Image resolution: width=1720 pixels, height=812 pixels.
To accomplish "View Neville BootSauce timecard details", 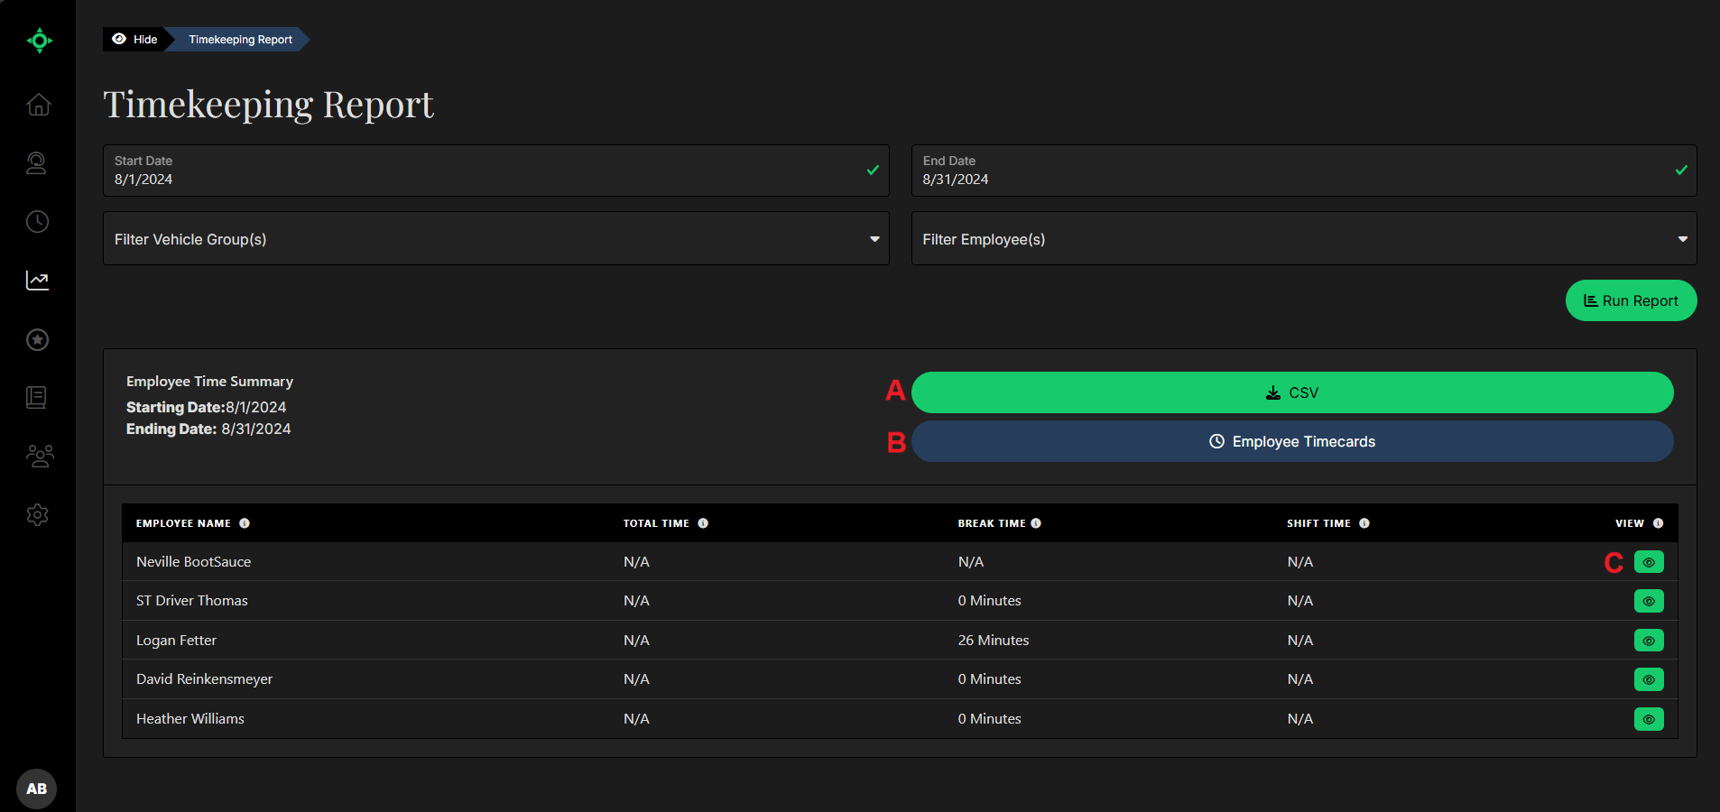I will click(1648, 562).
